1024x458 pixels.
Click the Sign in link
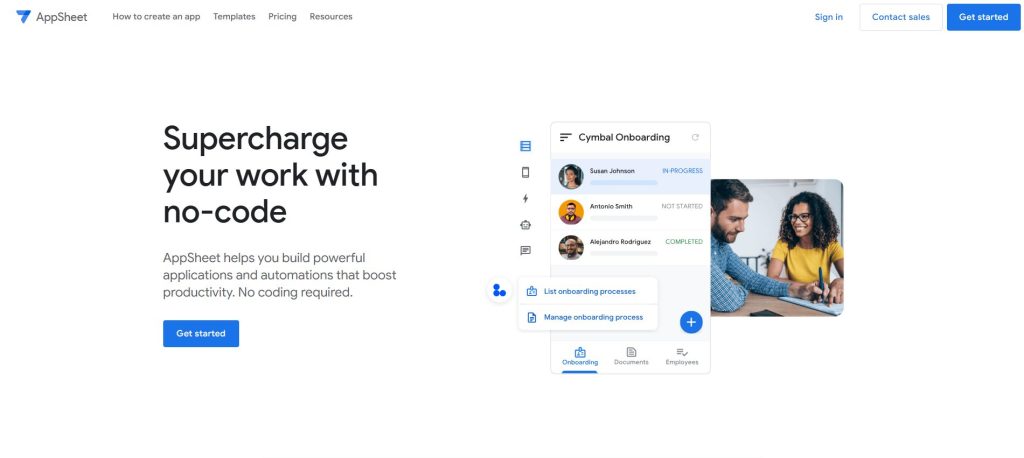coord(828,17)
